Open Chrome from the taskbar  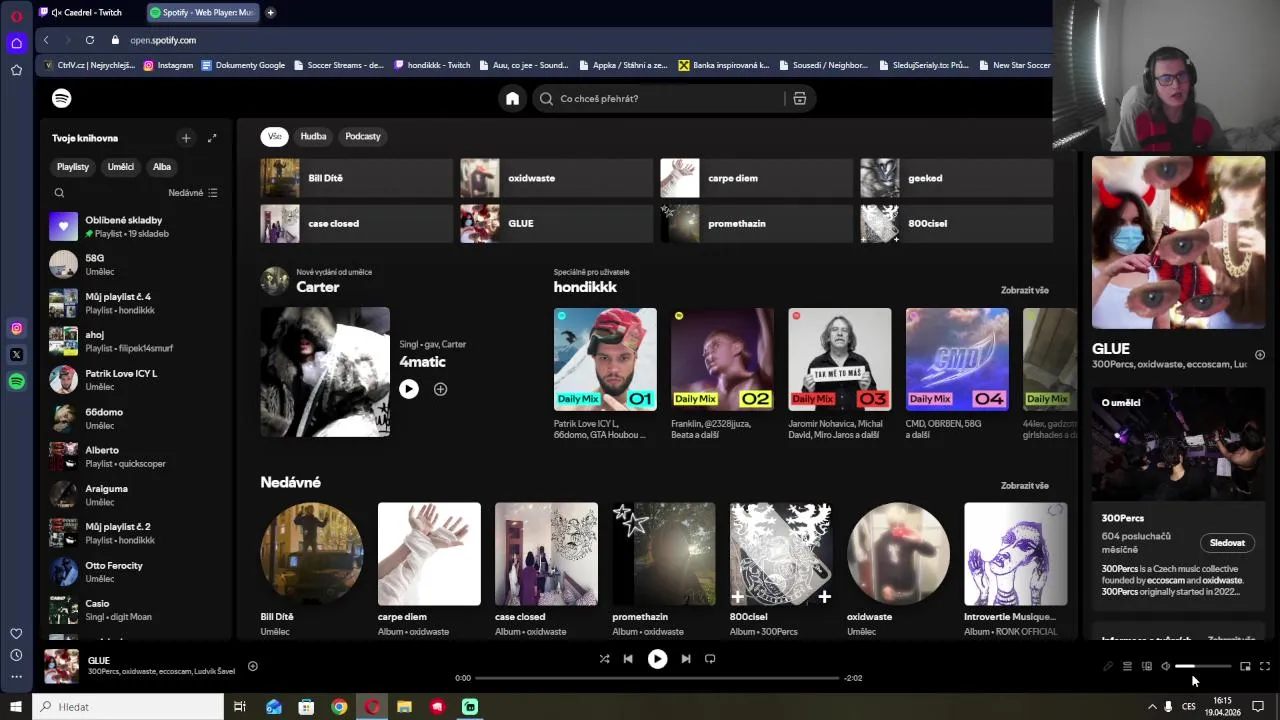click(339, 707)
